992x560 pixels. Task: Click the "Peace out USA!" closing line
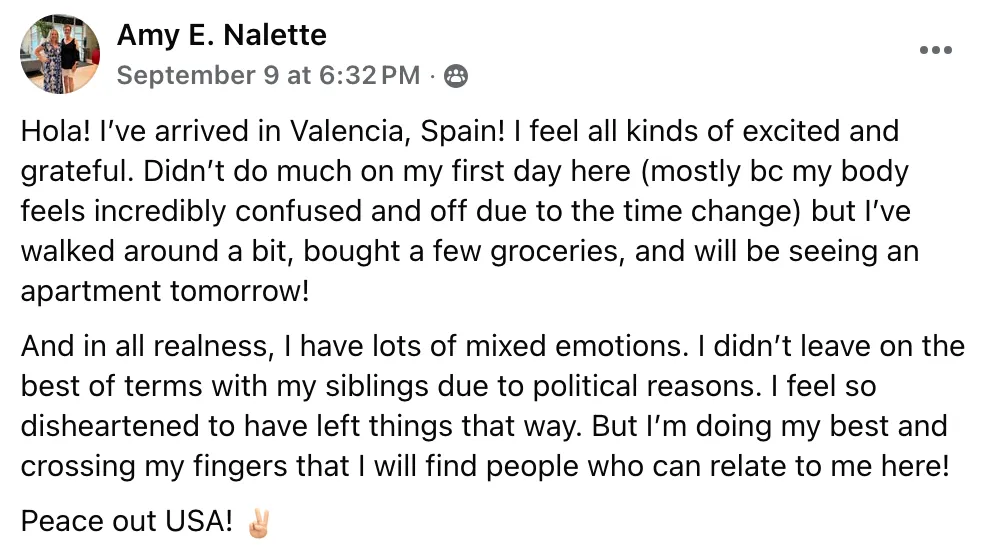(x=126, y=522)
